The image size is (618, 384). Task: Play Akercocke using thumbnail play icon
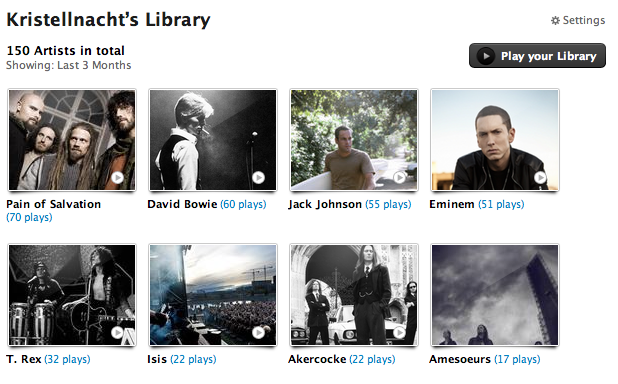(400, 333)
